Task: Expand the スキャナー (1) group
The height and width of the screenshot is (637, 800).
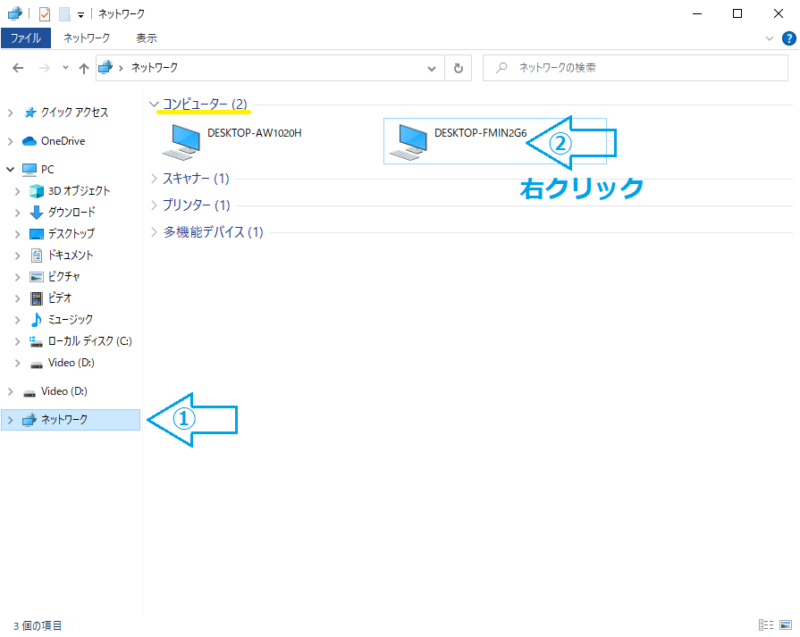Action: (x=154, y=179)
